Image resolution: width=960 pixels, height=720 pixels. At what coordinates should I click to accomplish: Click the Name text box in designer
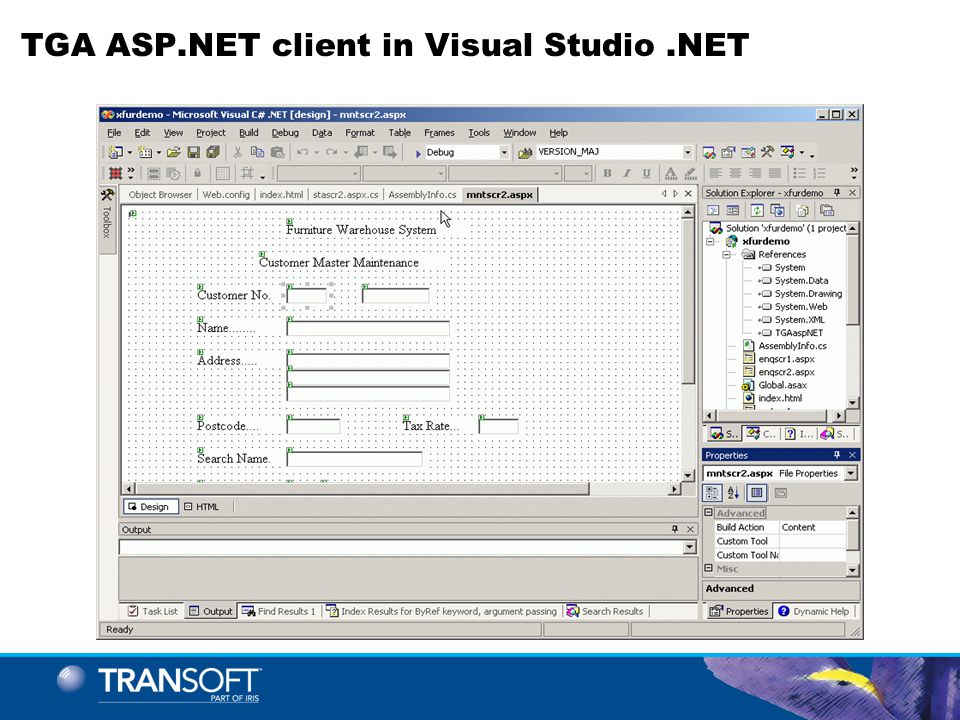pyautogui.click(x=368, y=328)
